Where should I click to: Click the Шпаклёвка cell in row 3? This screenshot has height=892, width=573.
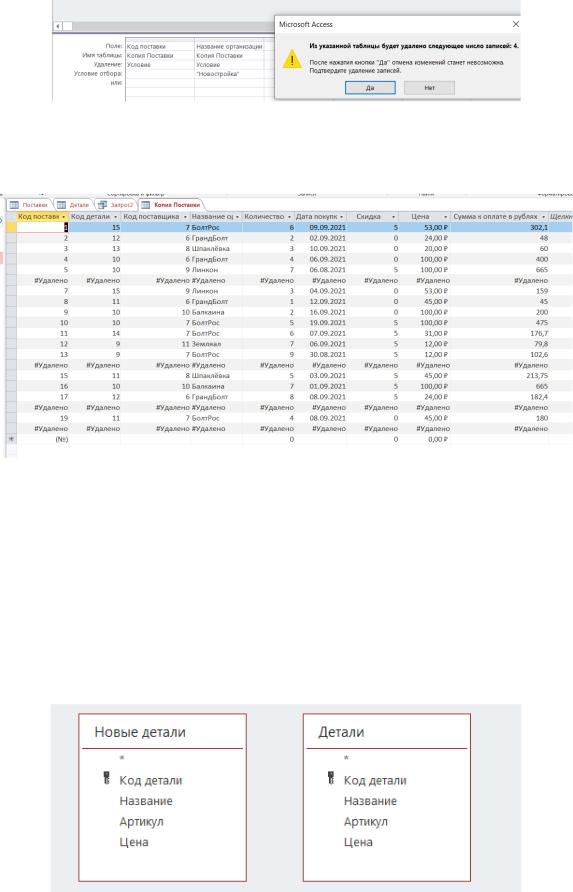point(216,249)
